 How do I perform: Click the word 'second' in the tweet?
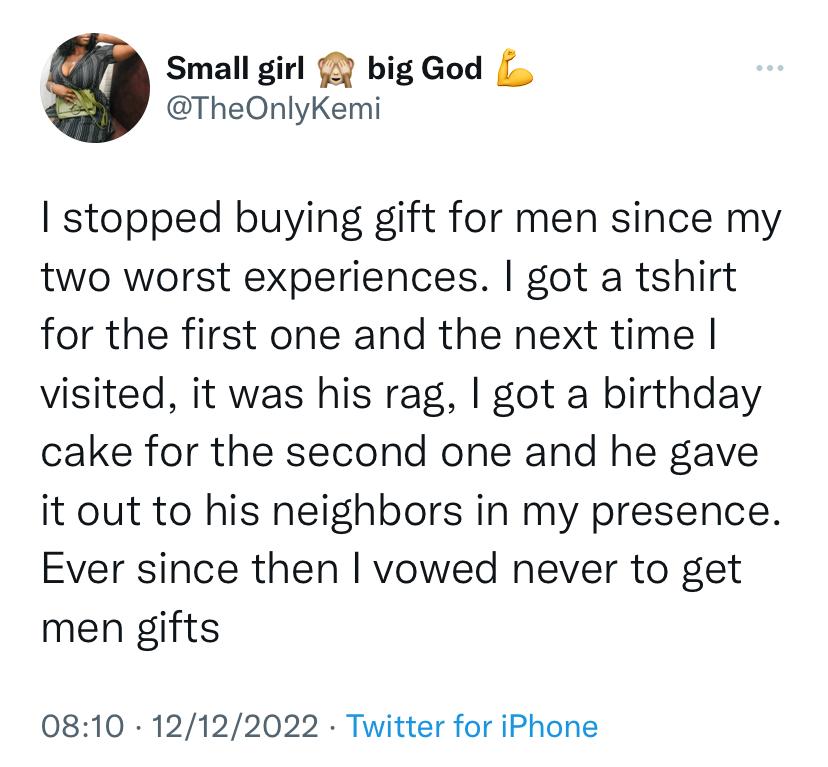point(356,452)
